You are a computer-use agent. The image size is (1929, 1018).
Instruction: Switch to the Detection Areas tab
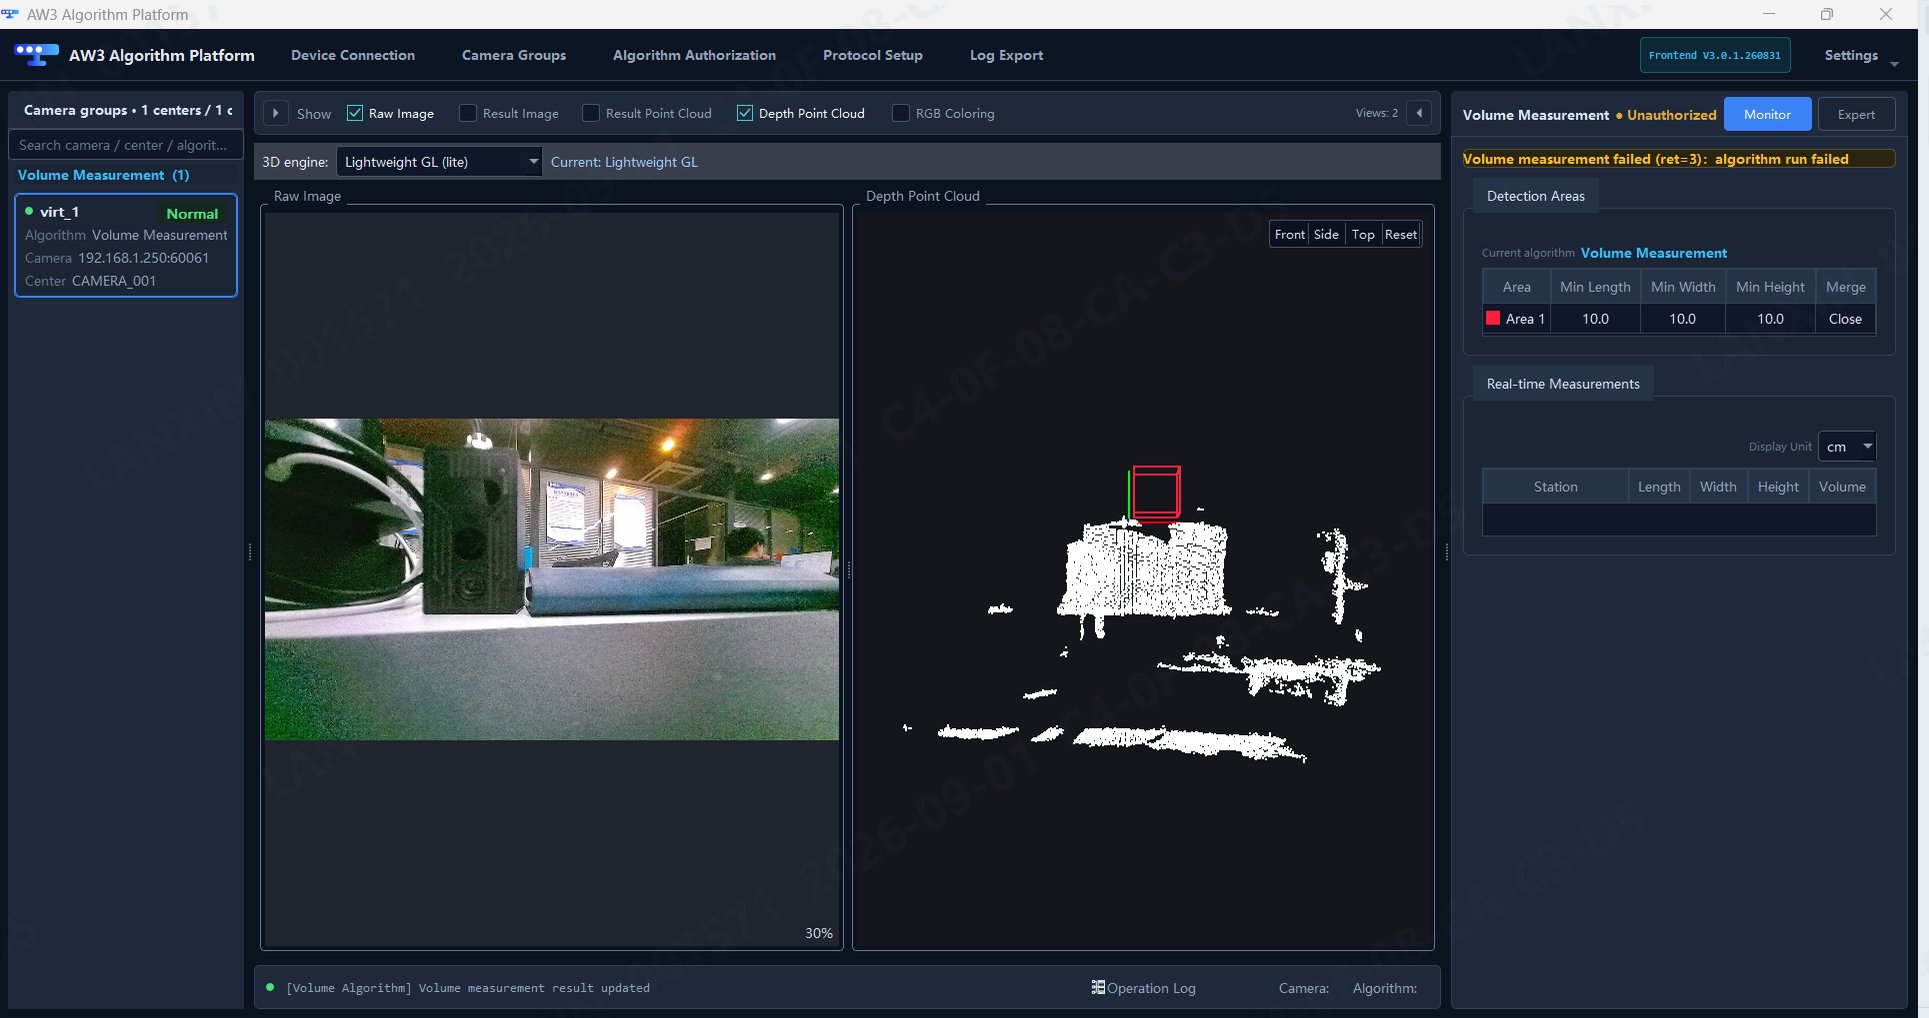[1536, 196]
